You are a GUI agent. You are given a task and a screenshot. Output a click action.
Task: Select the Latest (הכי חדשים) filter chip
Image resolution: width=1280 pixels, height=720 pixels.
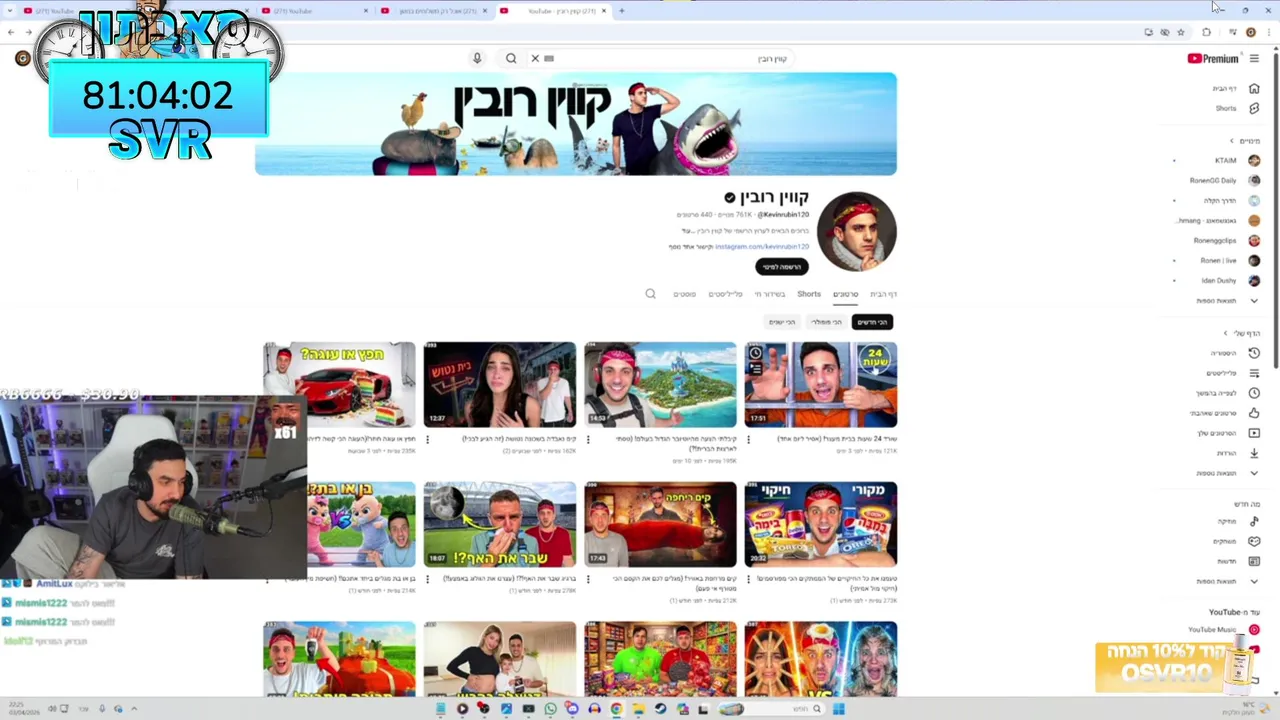[x=872, y=322]
